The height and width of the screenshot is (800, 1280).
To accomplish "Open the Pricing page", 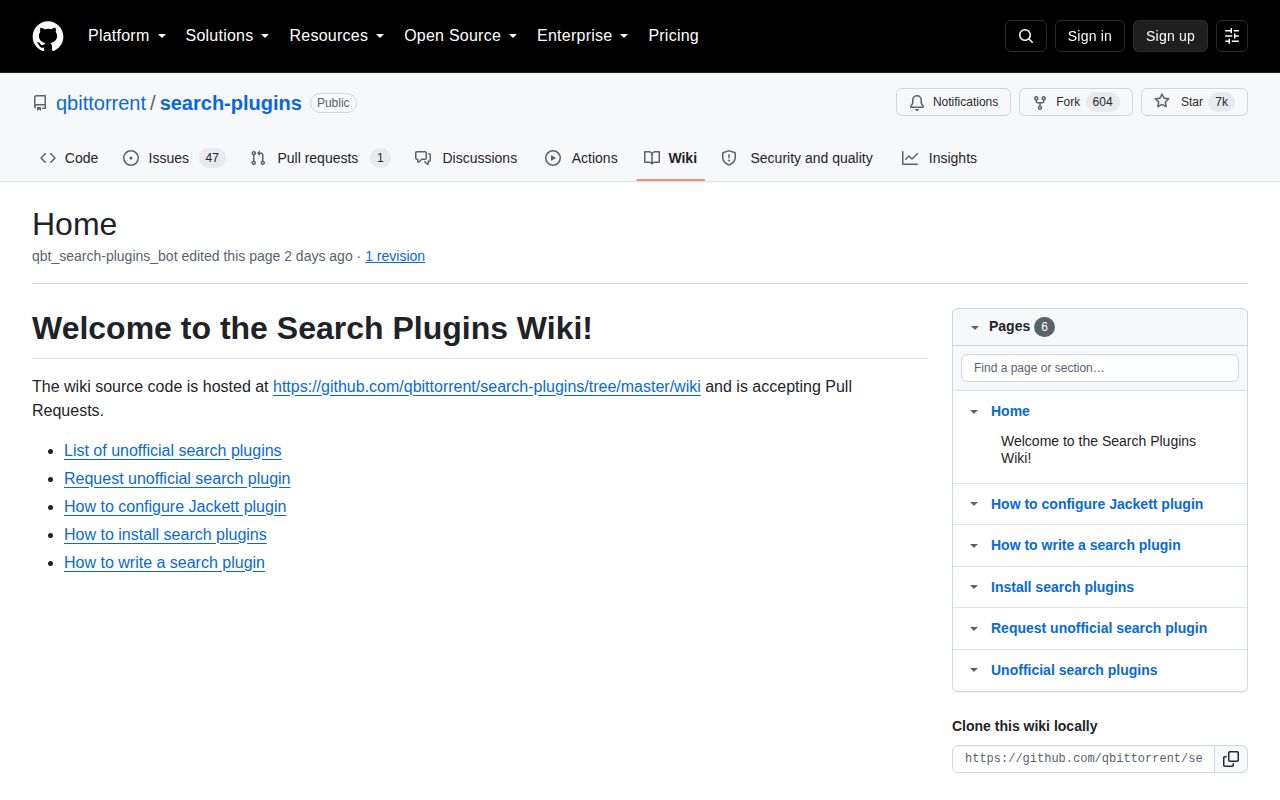I will click(673, 36).
